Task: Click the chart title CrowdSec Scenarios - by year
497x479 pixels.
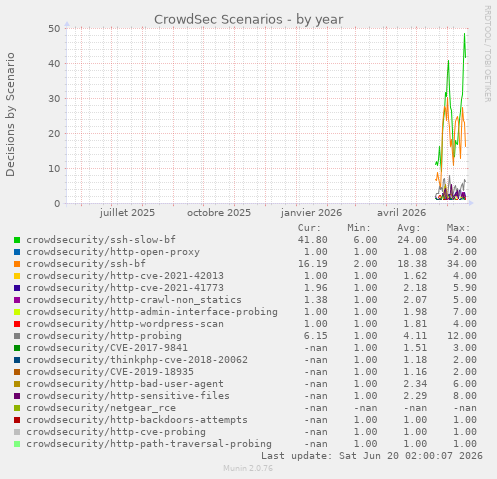Action: [x=248, y=20]
